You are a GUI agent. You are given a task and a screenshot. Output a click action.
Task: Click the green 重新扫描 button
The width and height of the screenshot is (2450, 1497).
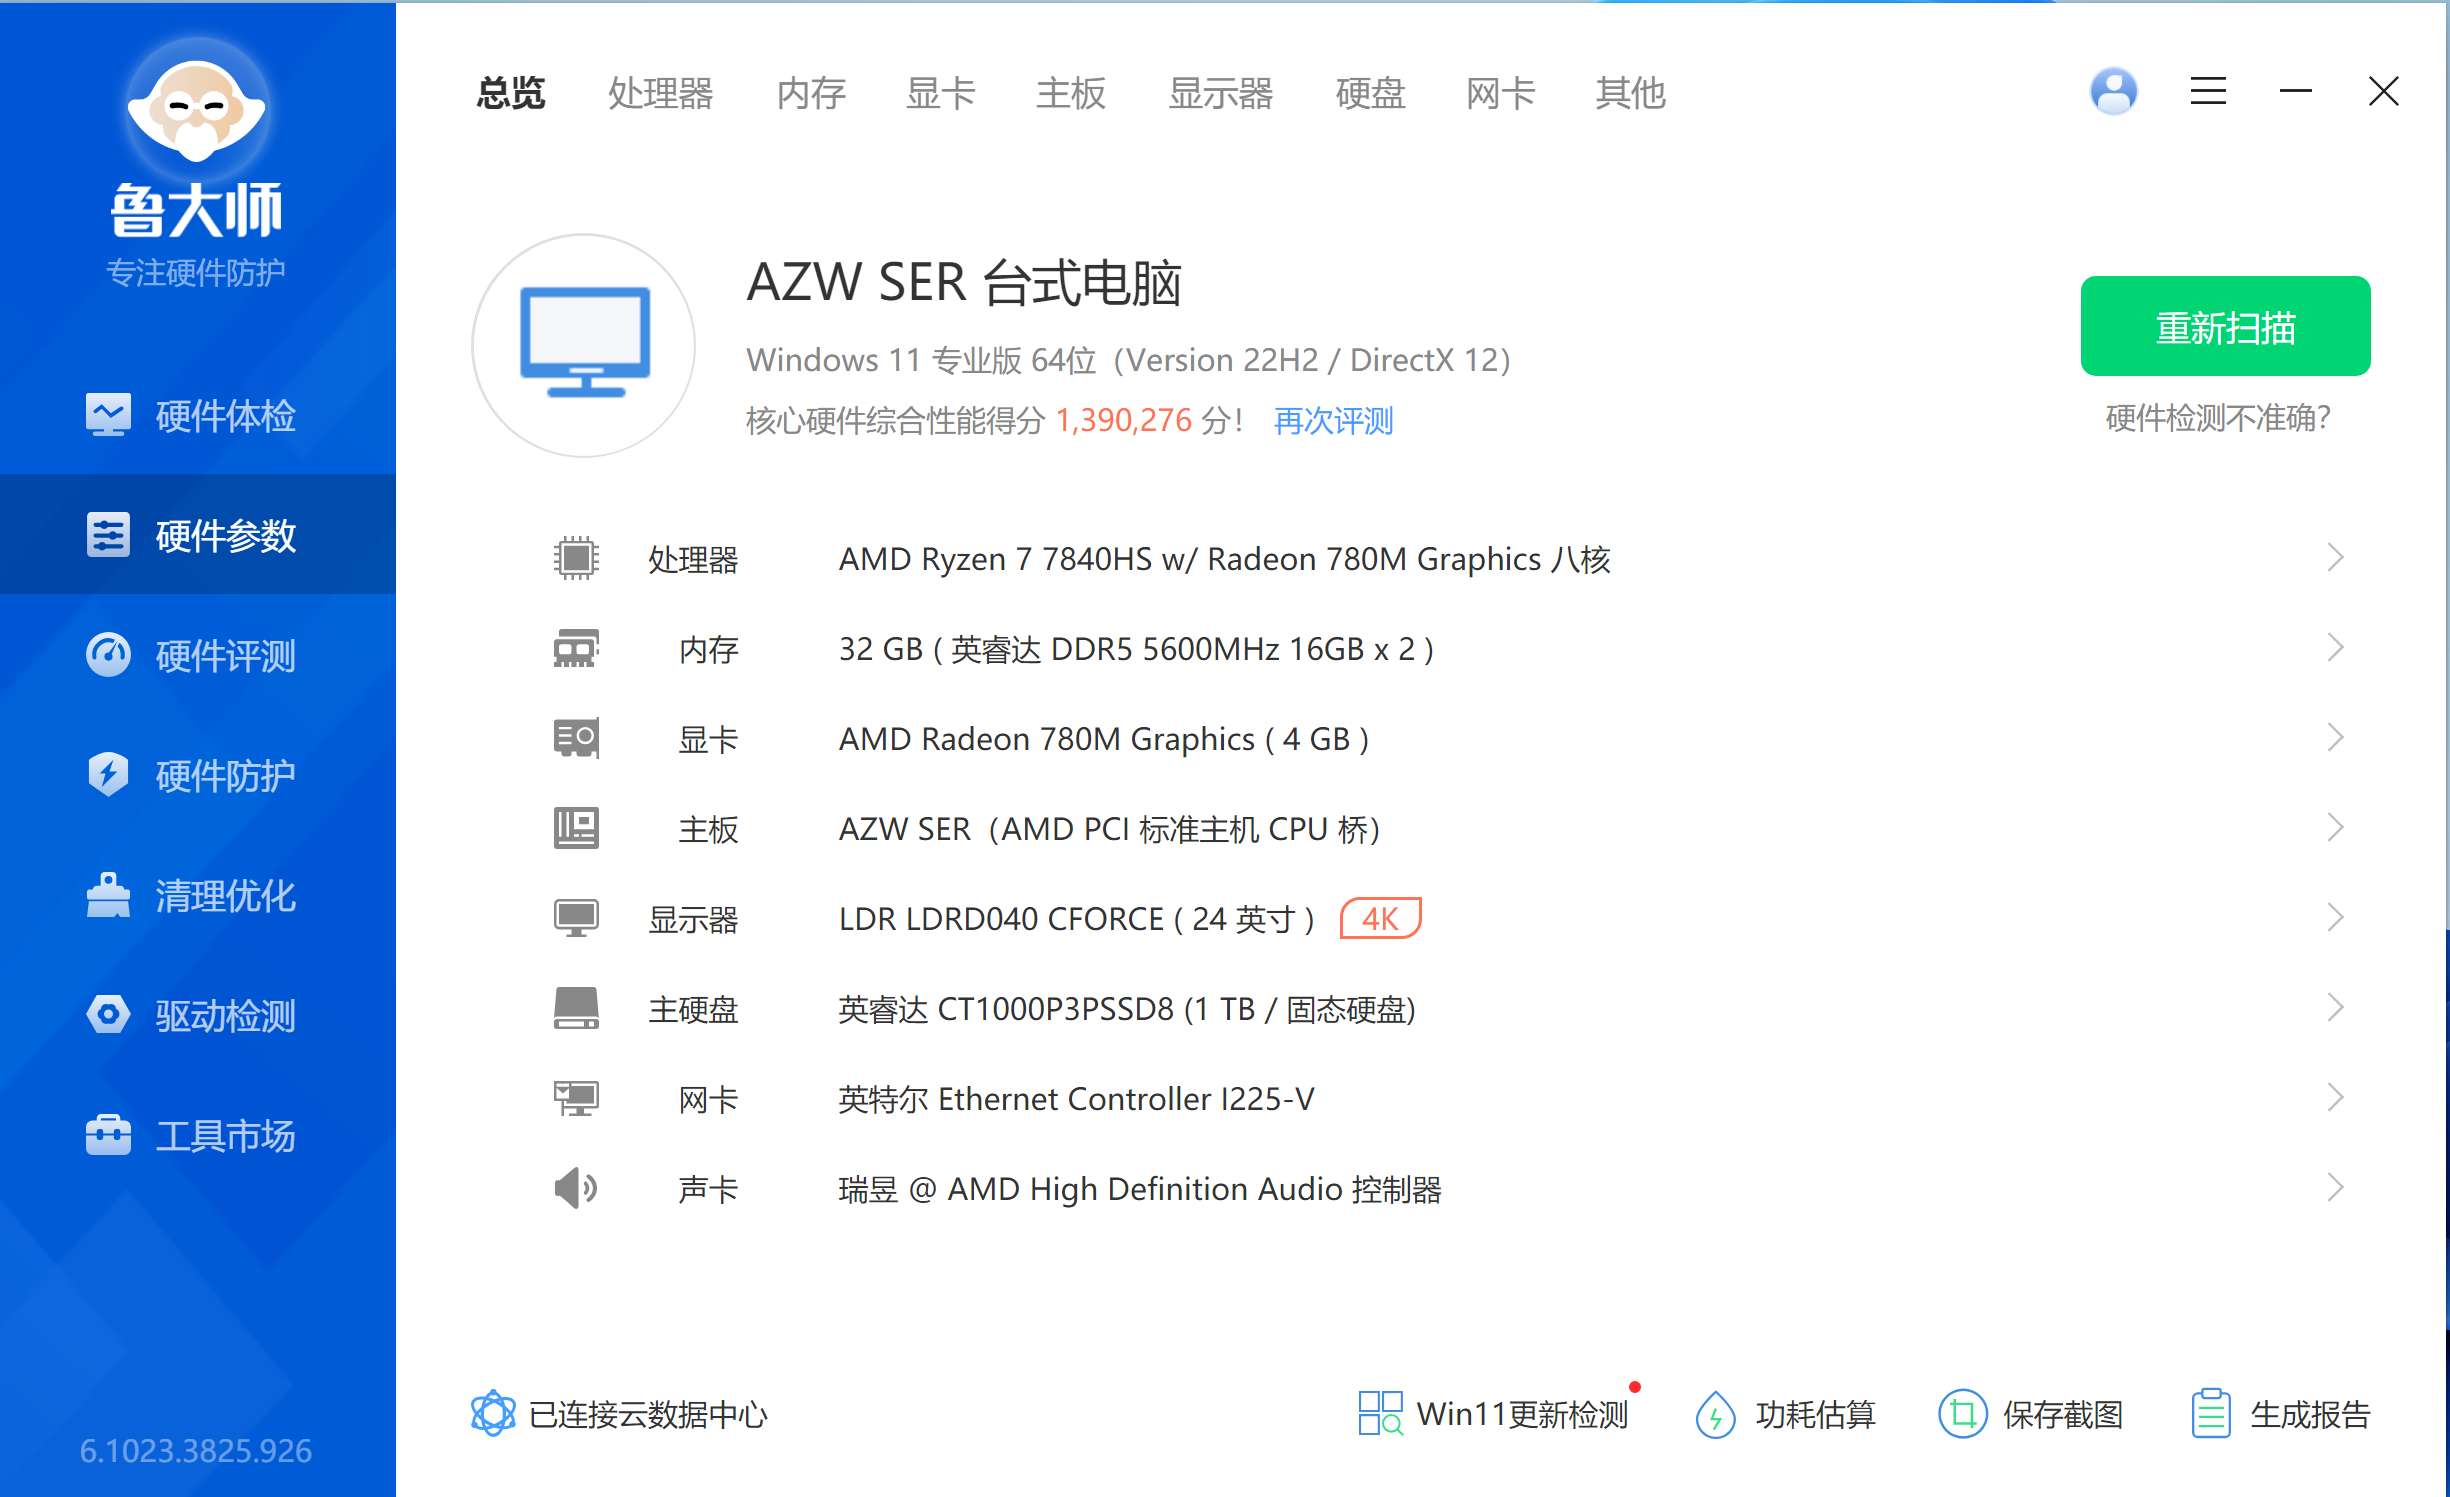[x=2225, y=326]
